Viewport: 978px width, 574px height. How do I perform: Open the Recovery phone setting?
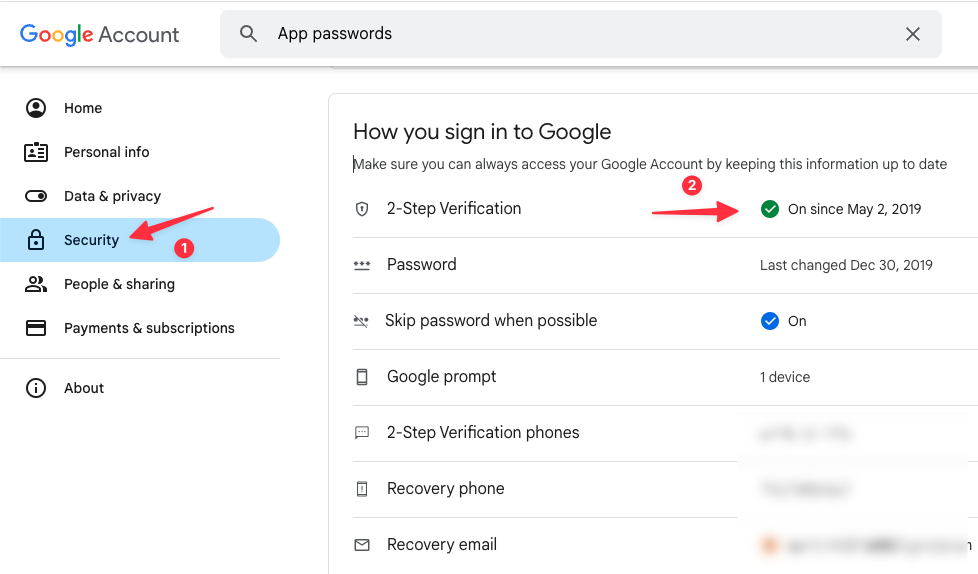[665, 489]
